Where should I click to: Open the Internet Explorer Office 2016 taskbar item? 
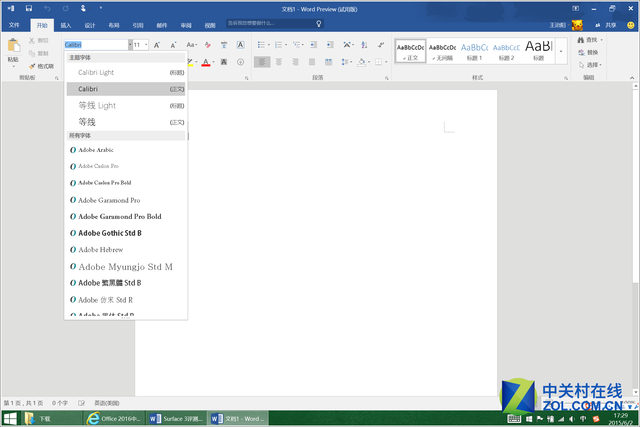(x=114, y=418)
